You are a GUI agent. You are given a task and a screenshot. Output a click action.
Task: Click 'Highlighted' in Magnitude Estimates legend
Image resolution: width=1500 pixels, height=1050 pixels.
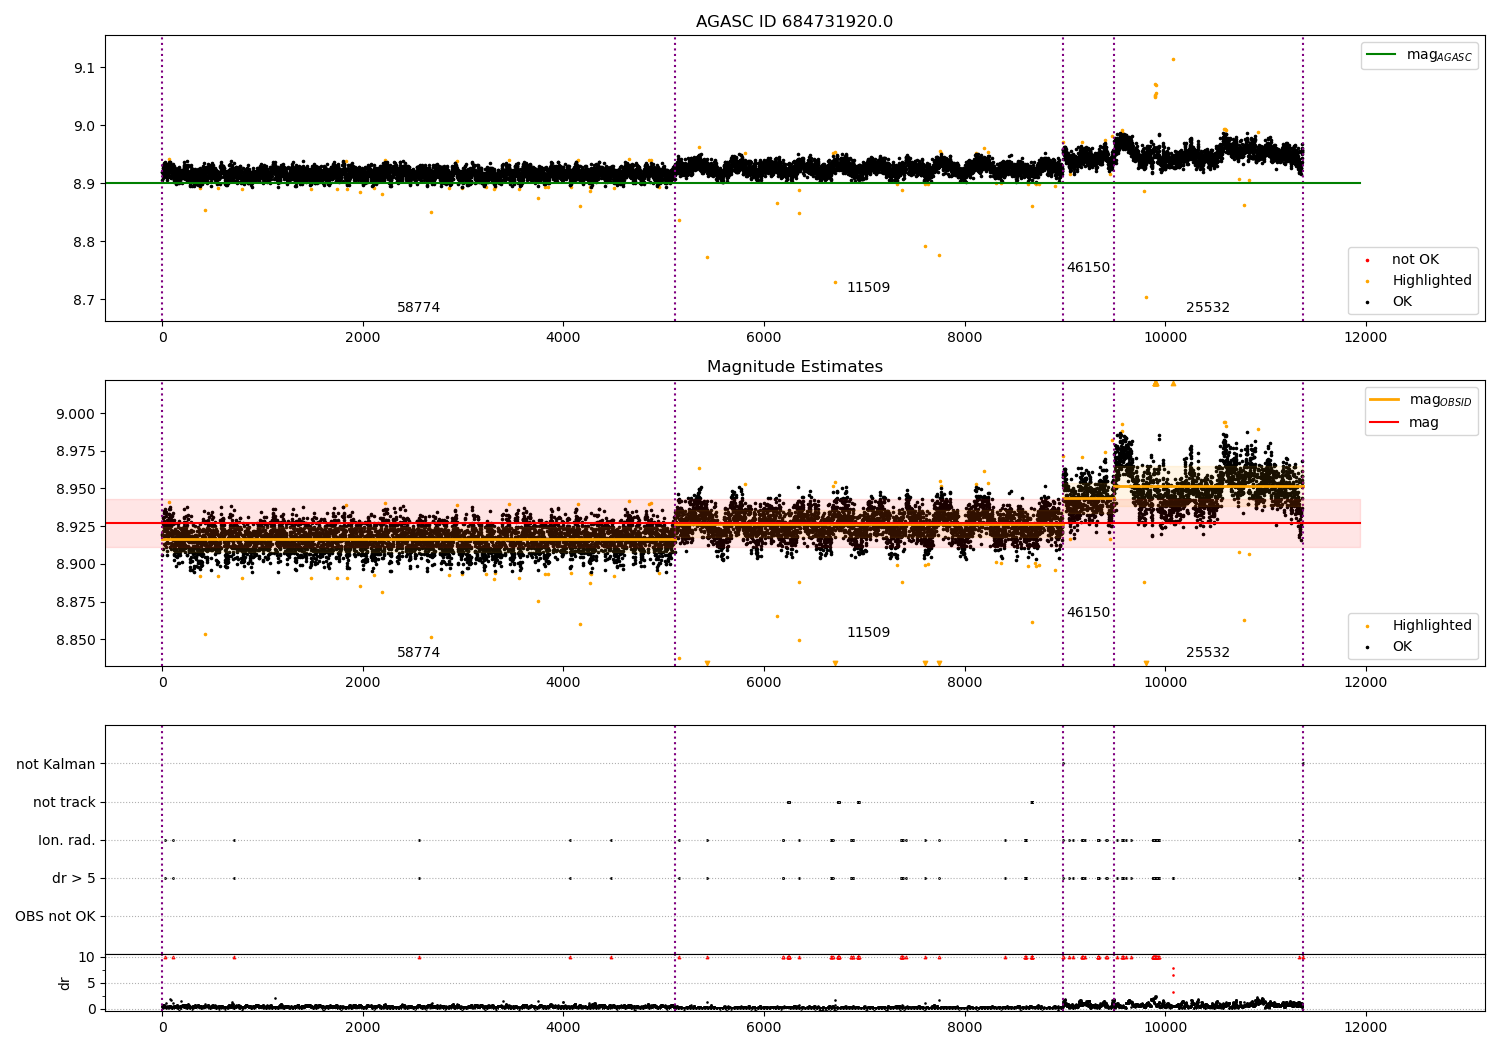coord(1431,626)
